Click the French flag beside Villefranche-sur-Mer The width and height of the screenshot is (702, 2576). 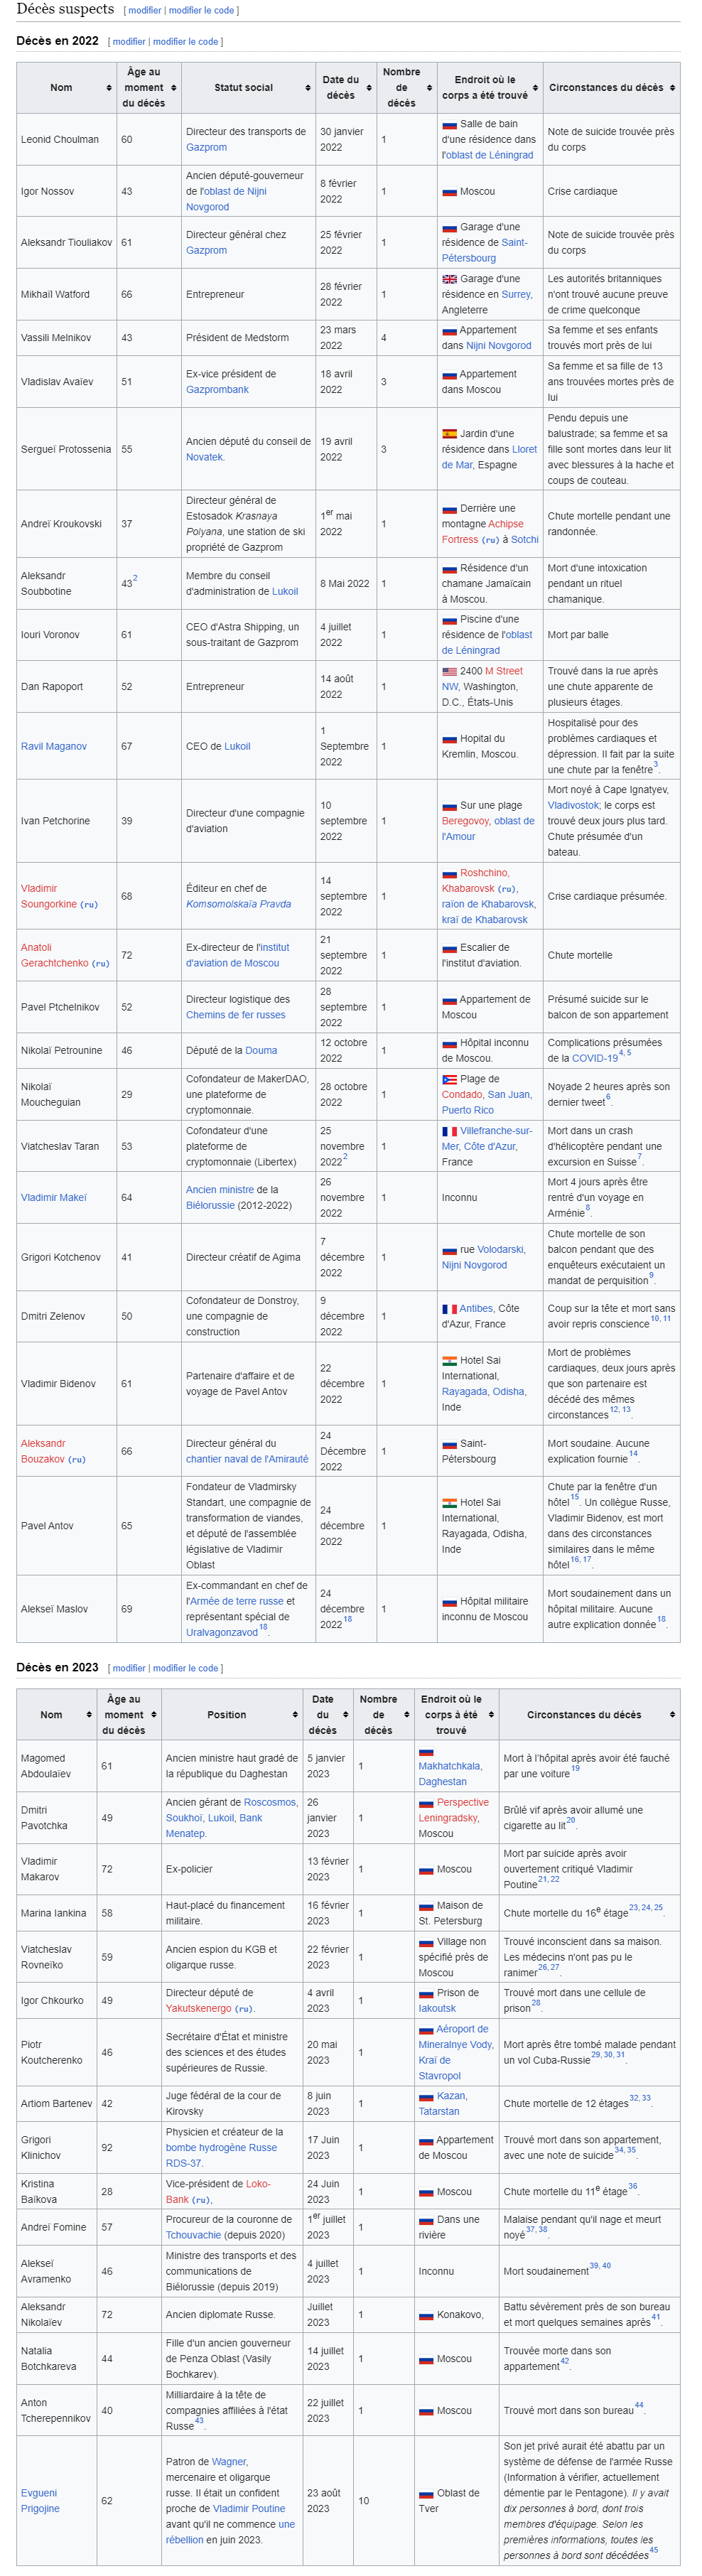click(x=449, y=1131)
